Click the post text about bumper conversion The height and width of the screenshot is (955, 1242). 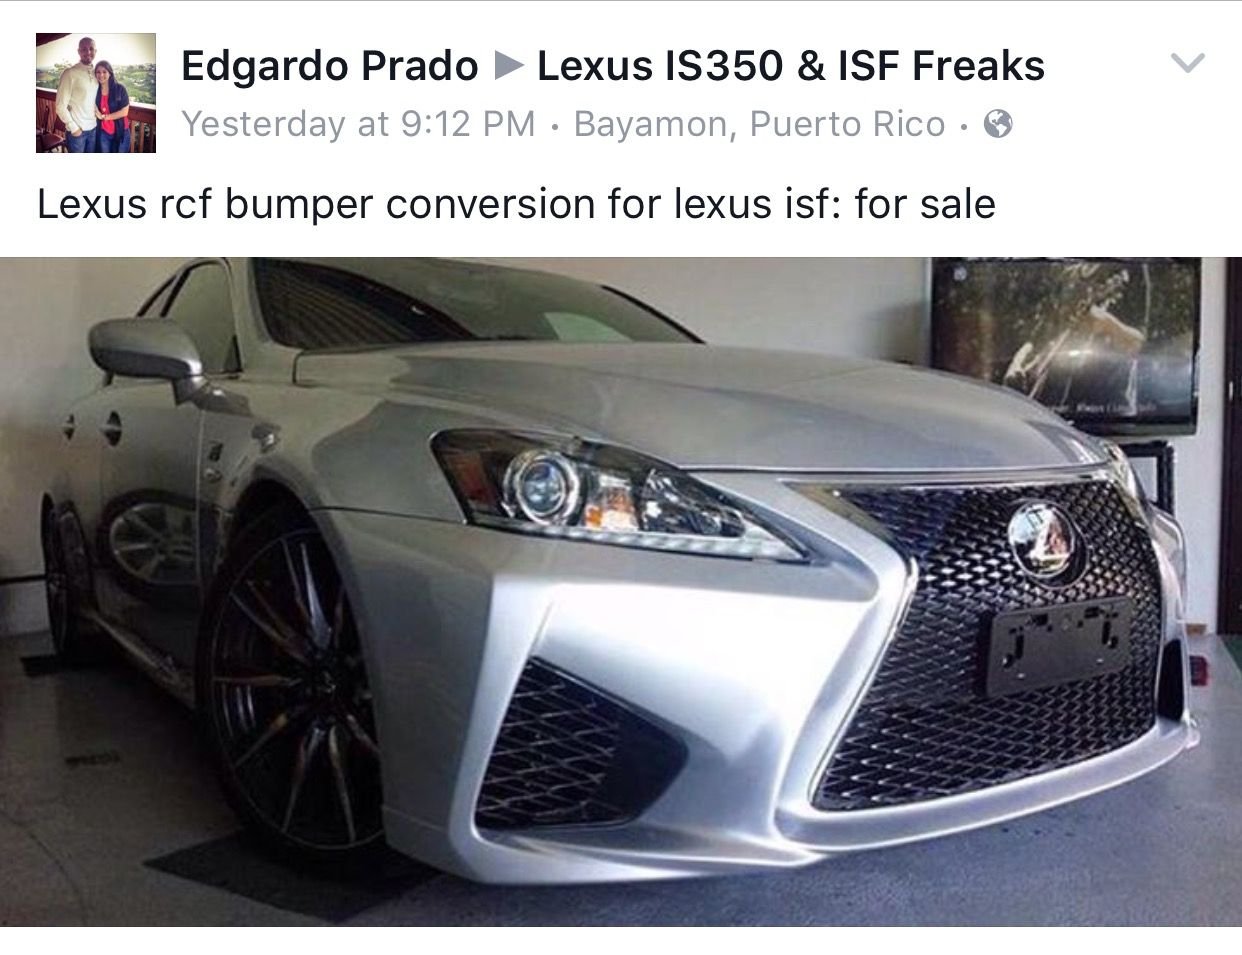[516, 204]
